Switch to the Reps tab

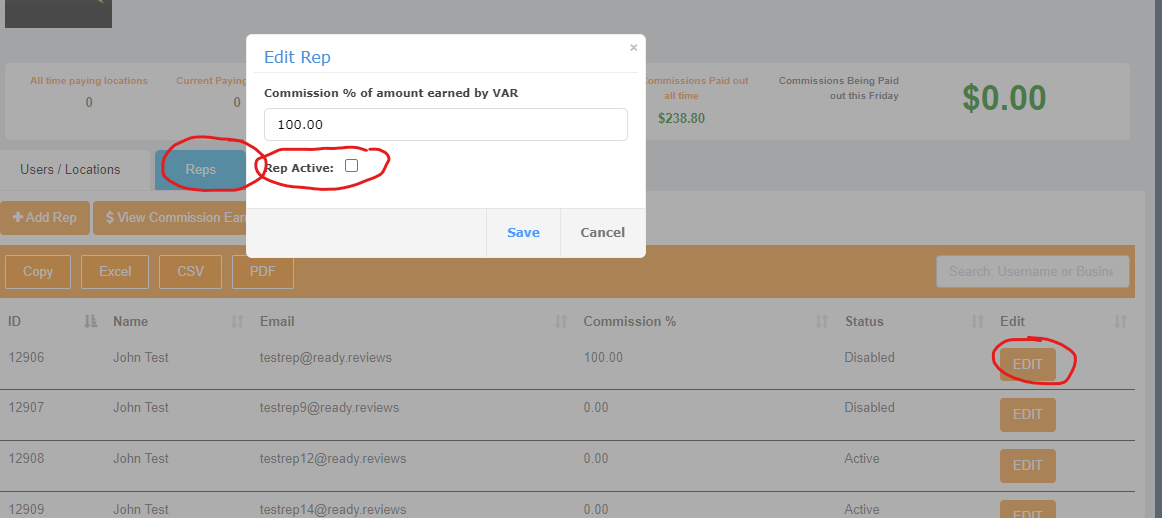(200, 170)
